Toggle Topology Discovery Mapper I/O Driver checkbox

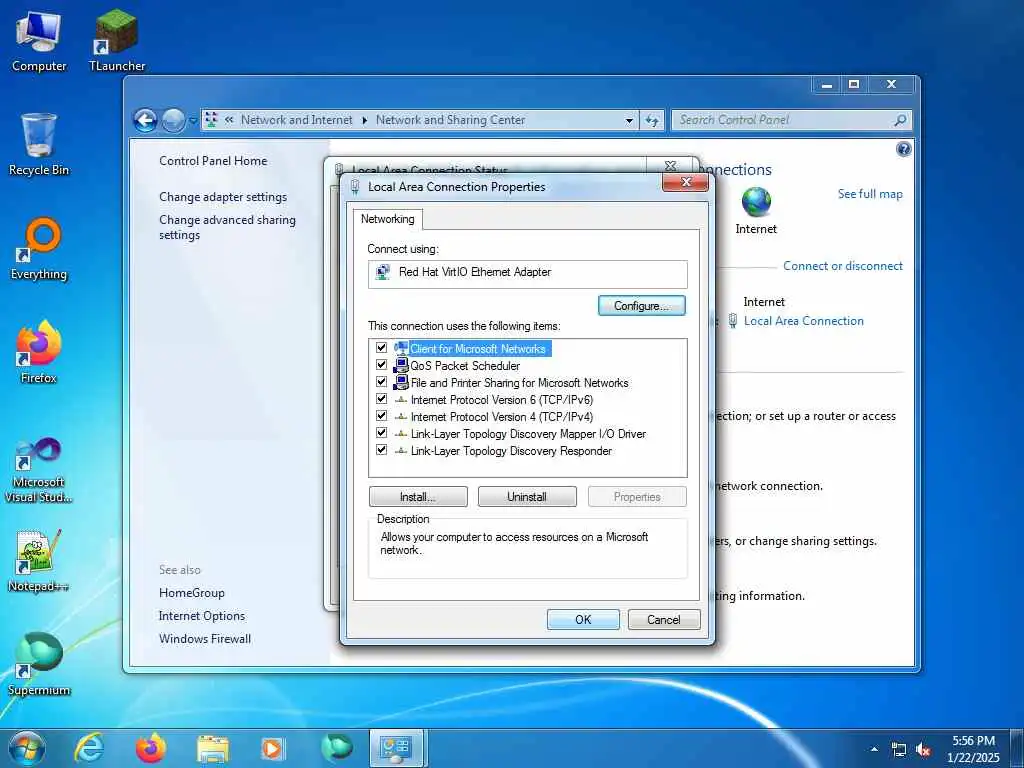tap(381, 433)
